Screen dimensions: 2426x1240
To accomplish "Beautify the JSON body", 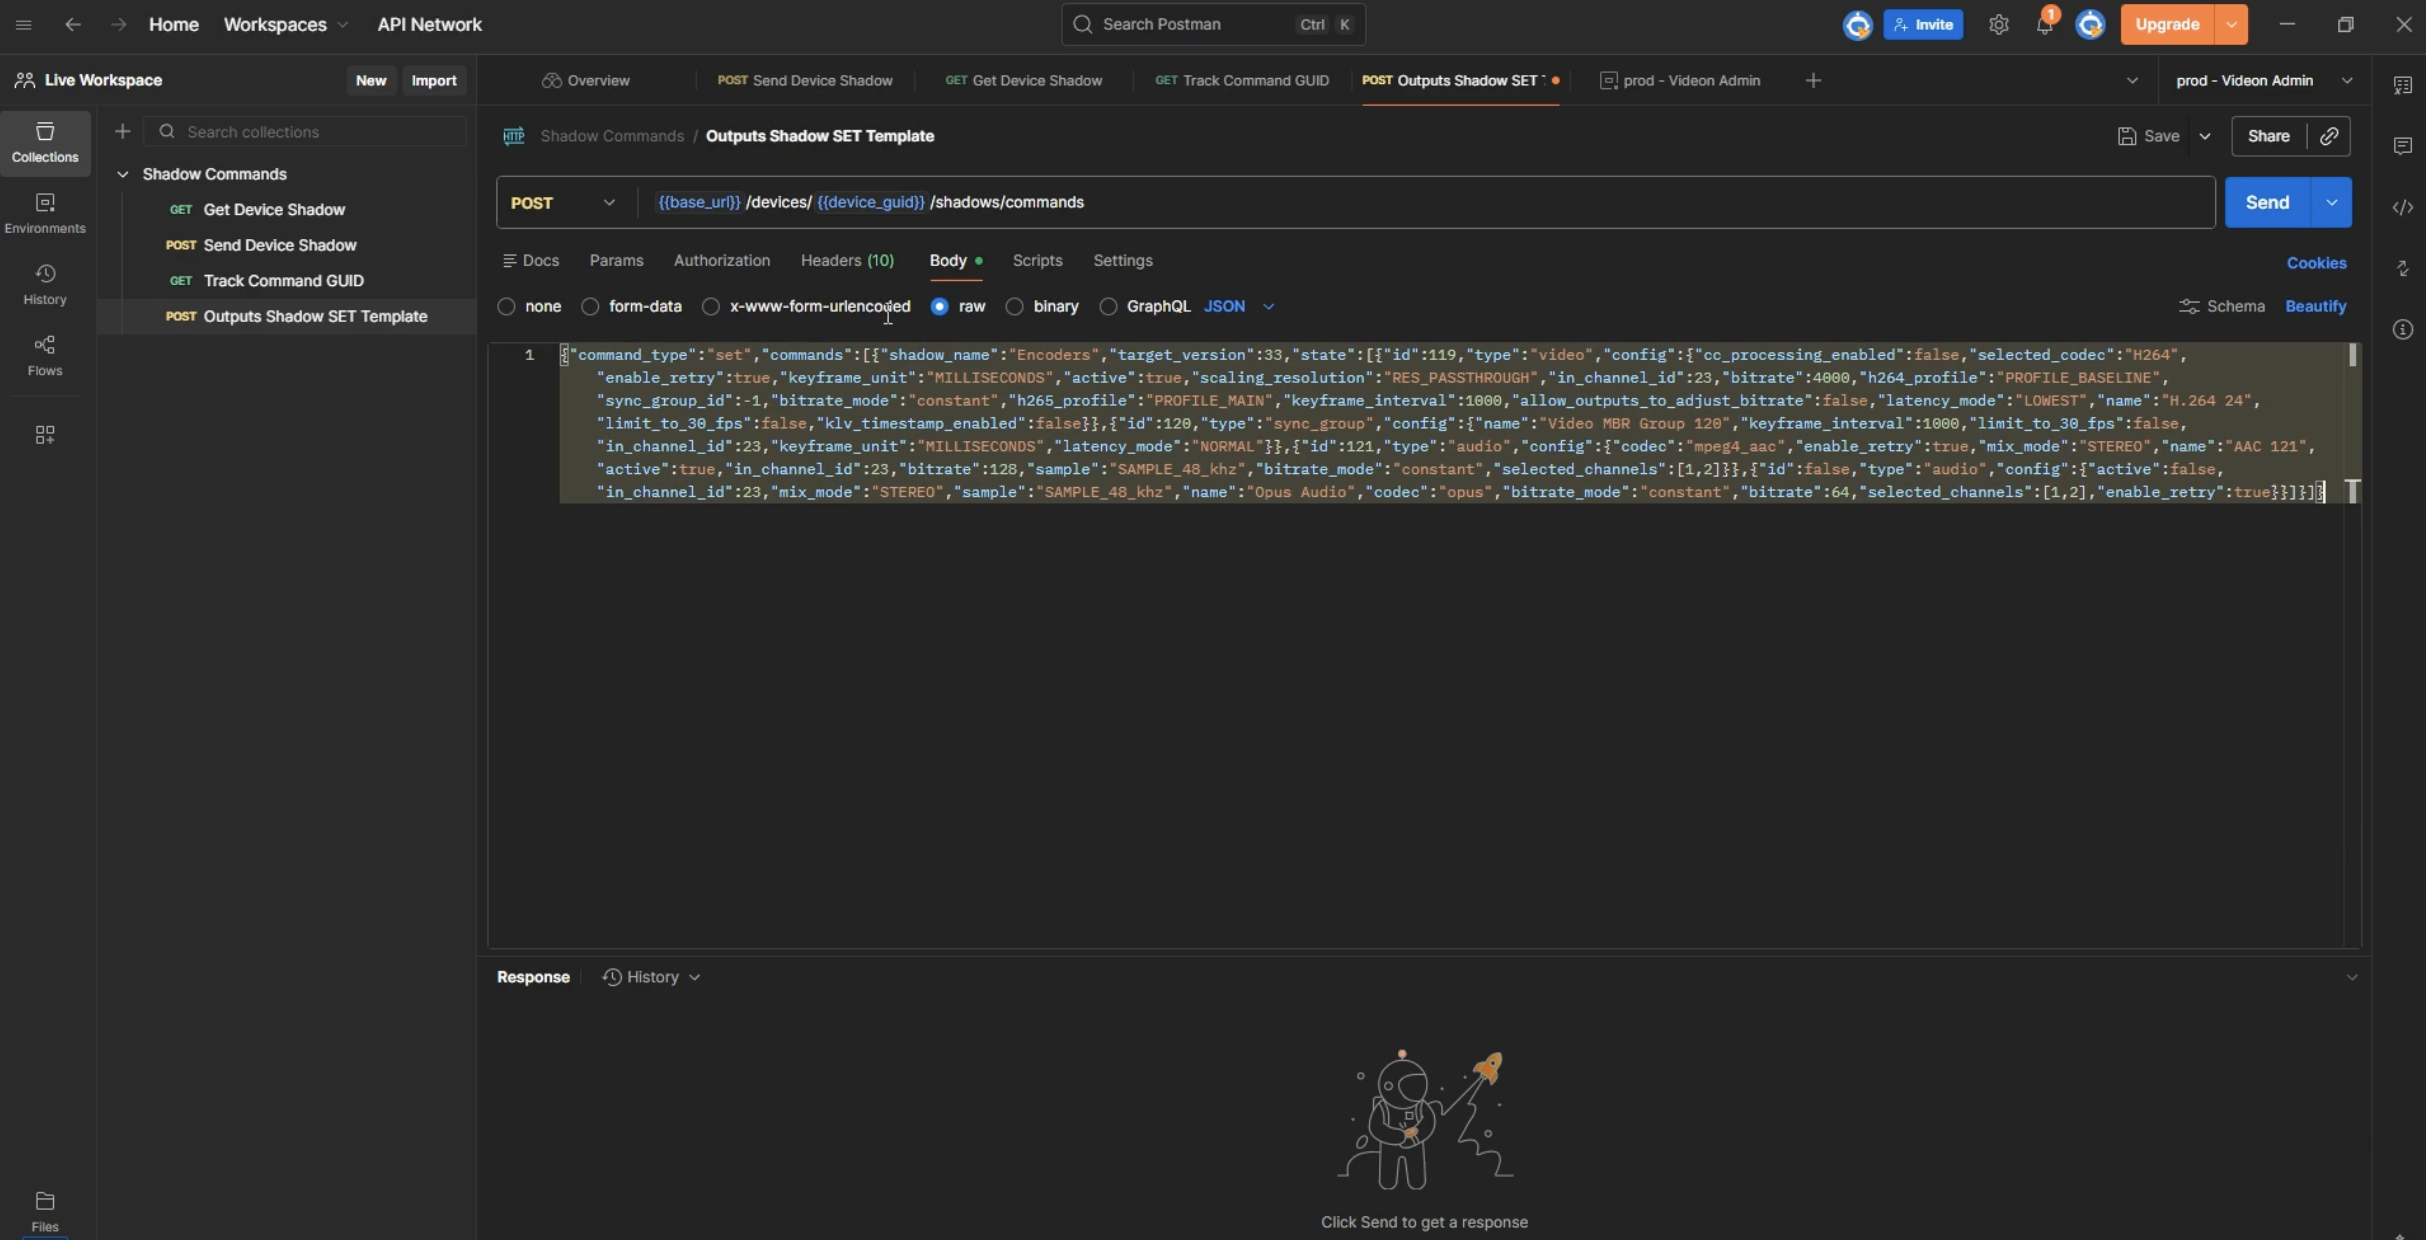I will (2315, 306).
